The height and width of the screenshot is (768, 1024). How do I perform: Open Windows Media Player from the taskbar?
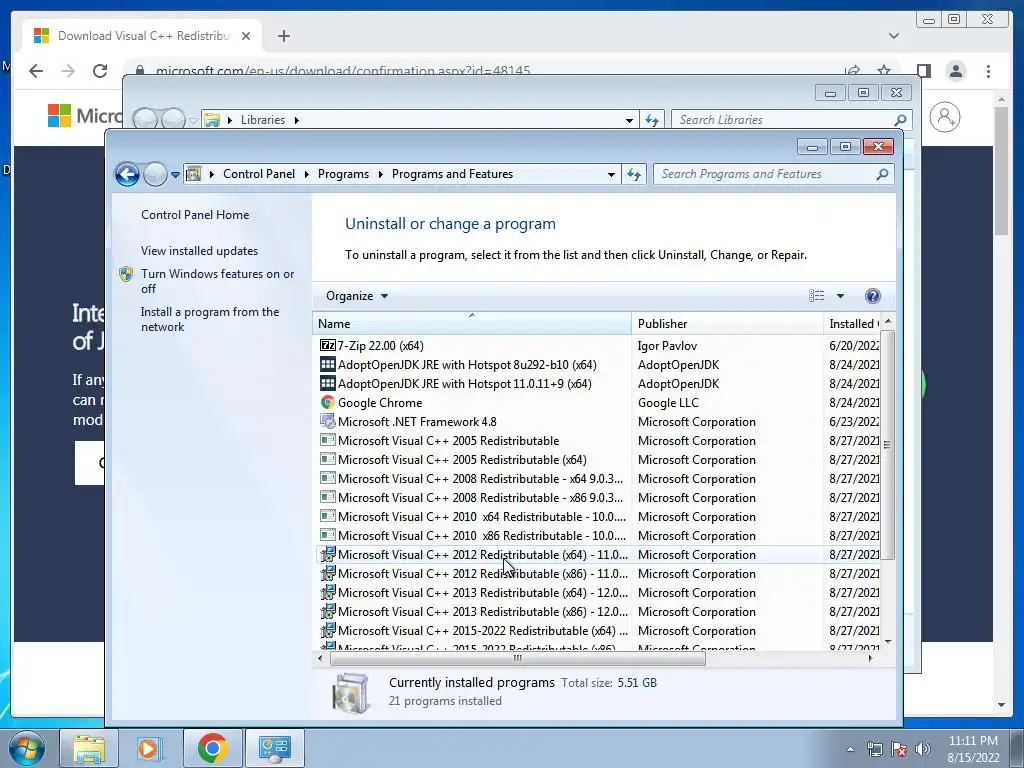point(149,748)
